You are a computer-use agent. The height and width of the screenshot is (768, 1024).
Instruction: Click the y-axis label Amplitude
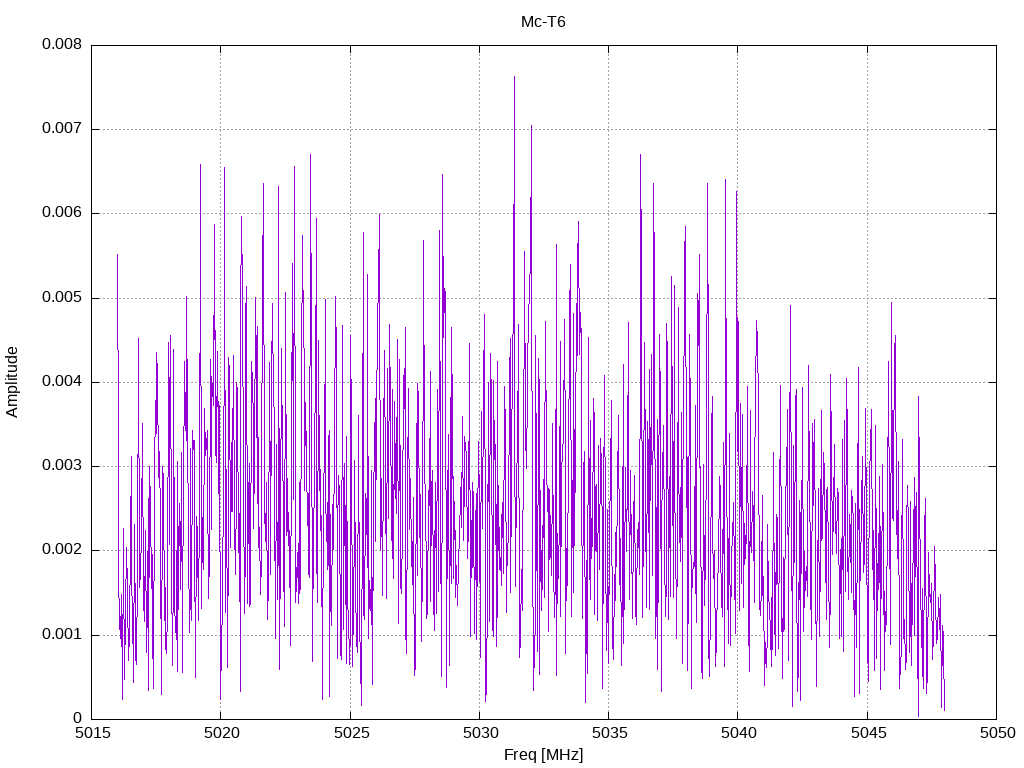(x=12, y=382)
